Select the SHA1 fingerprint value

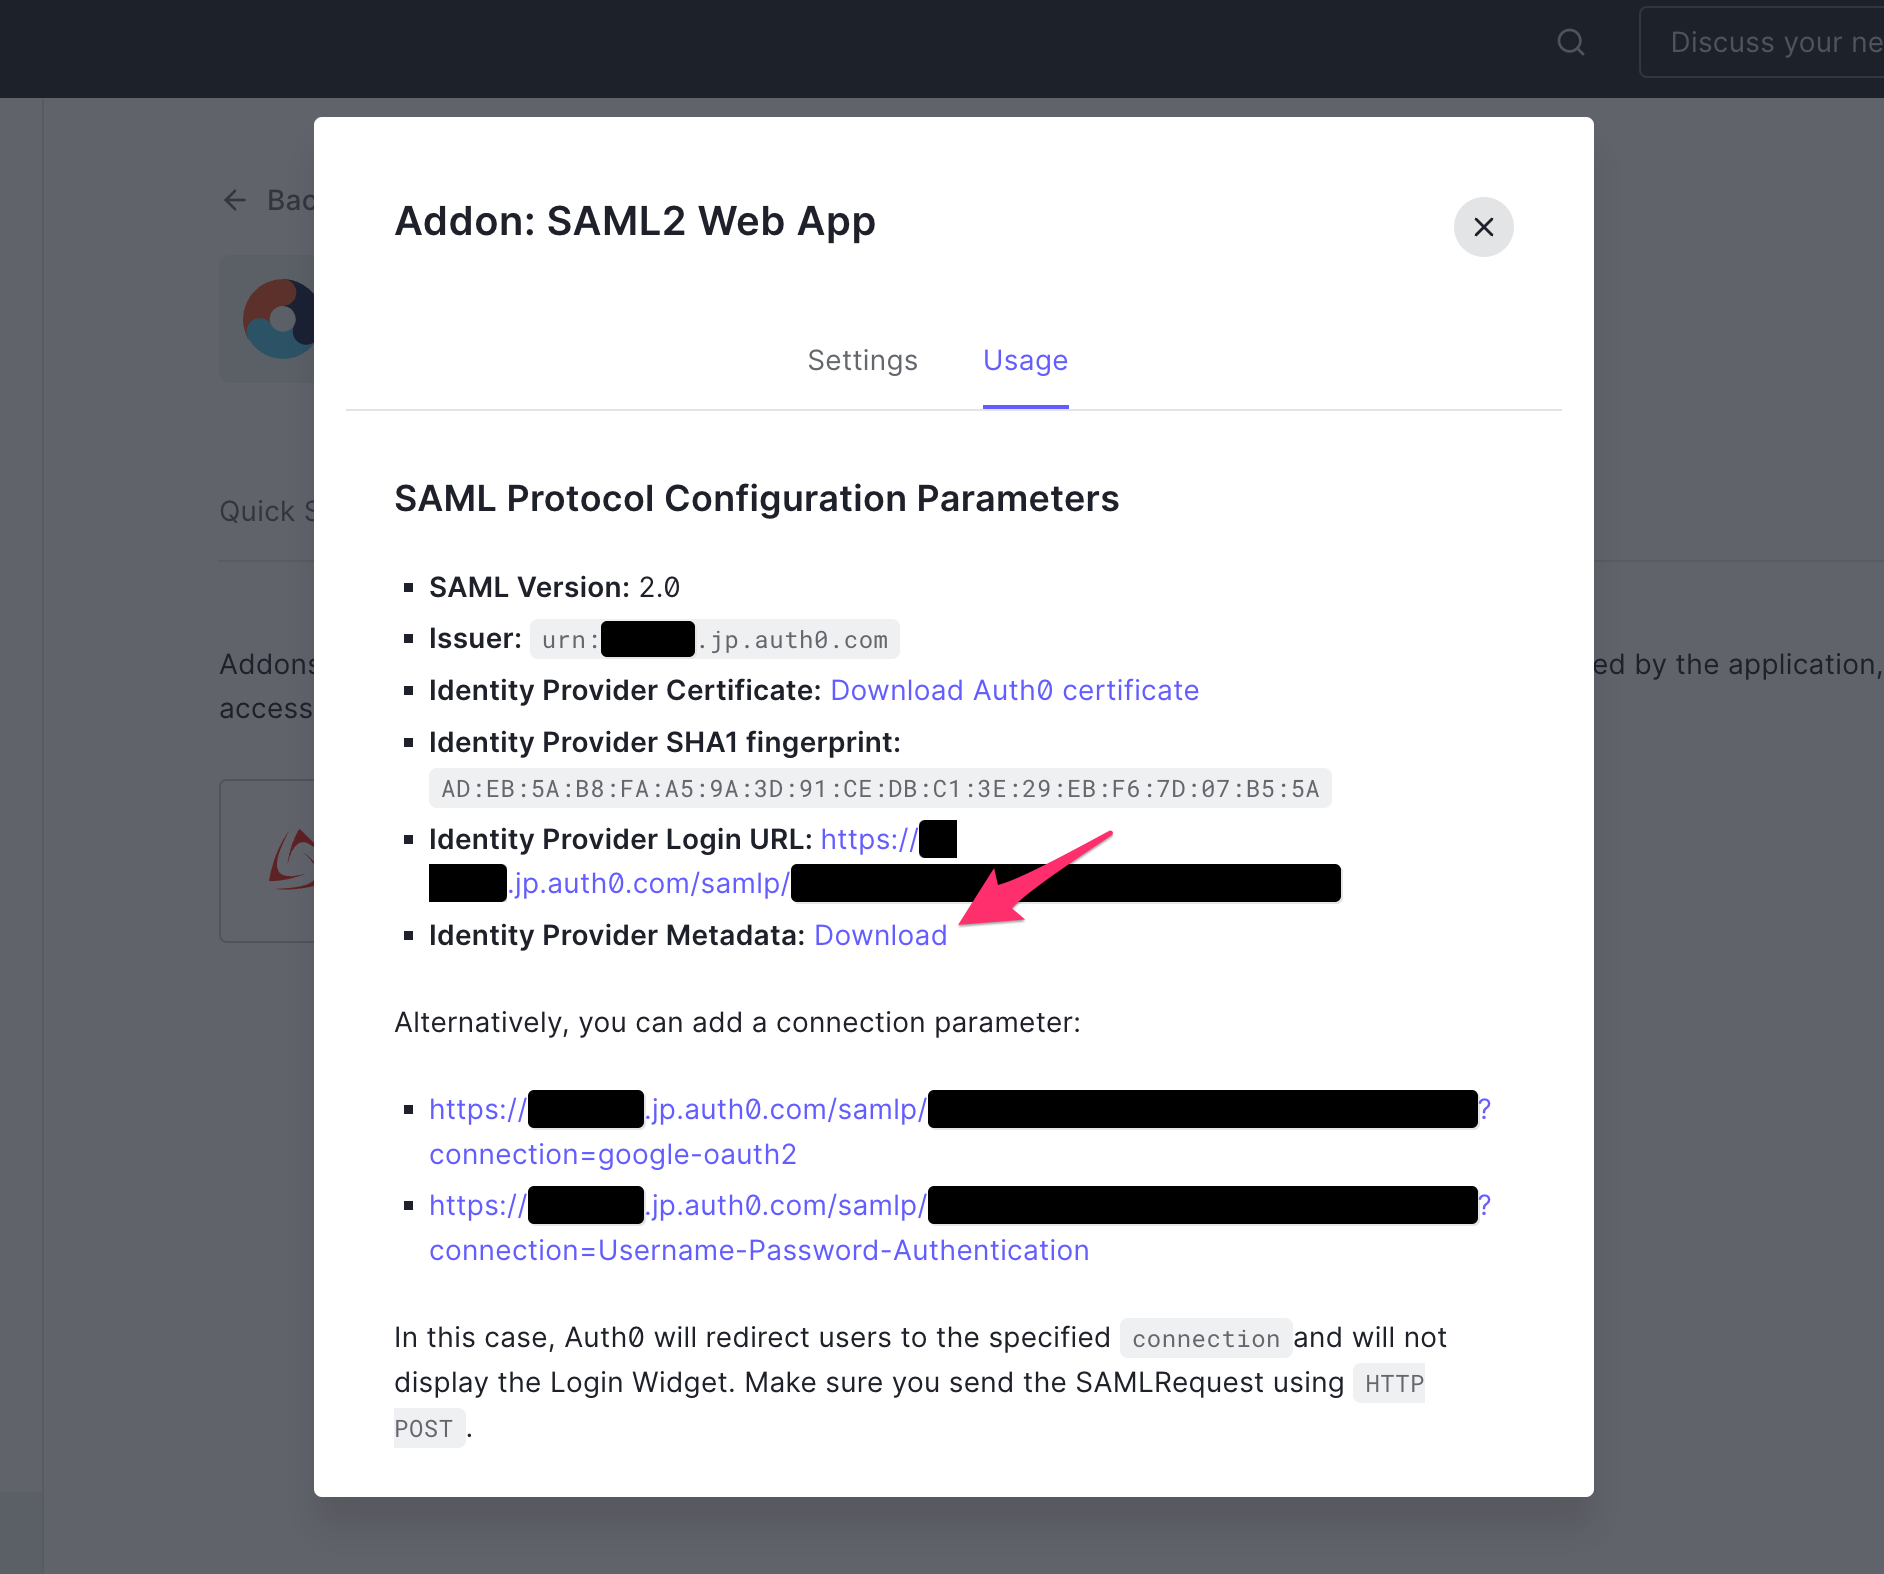(x=880, y=788)
